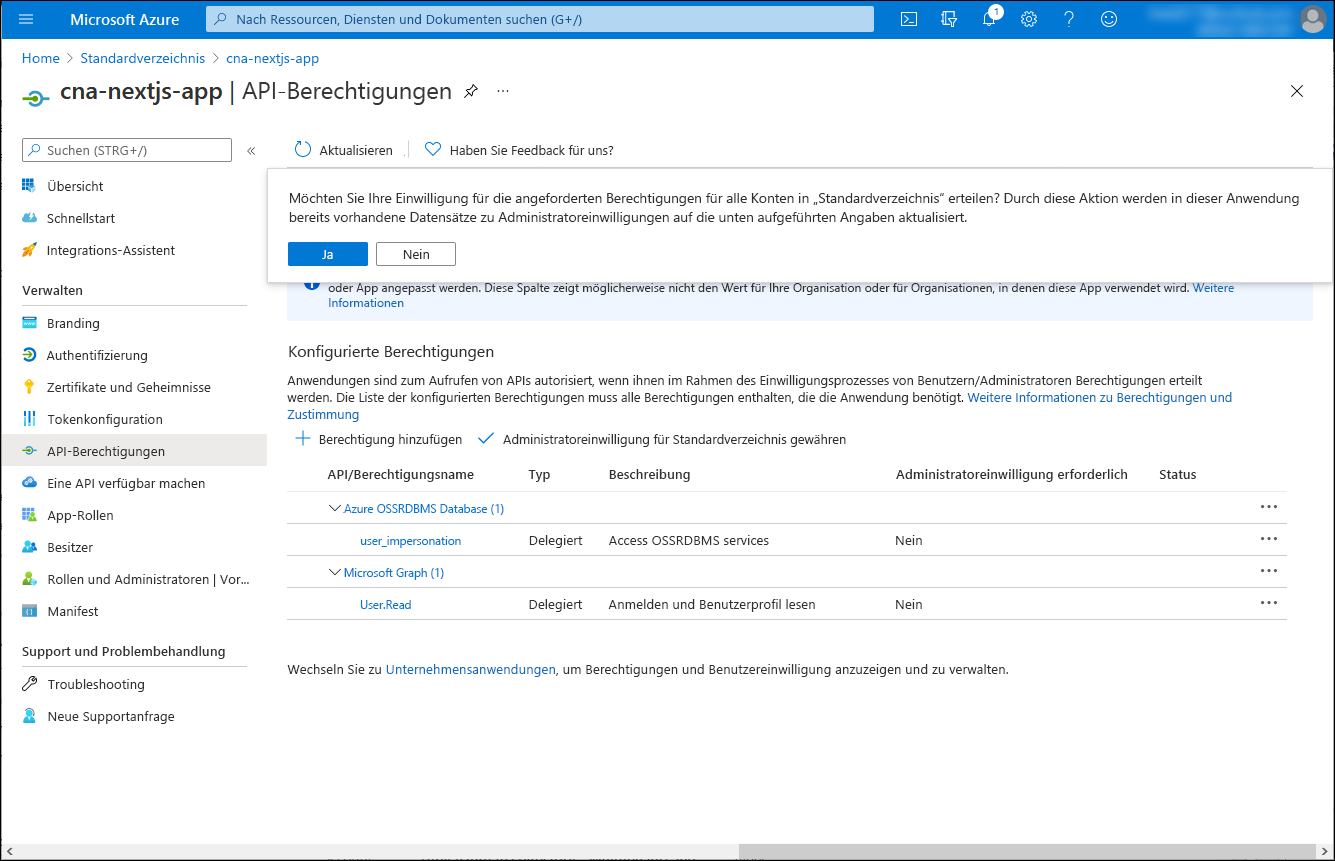Open the notifications bell
Image resolution: width=1335 pixels, height=861 pixels.
989,19
